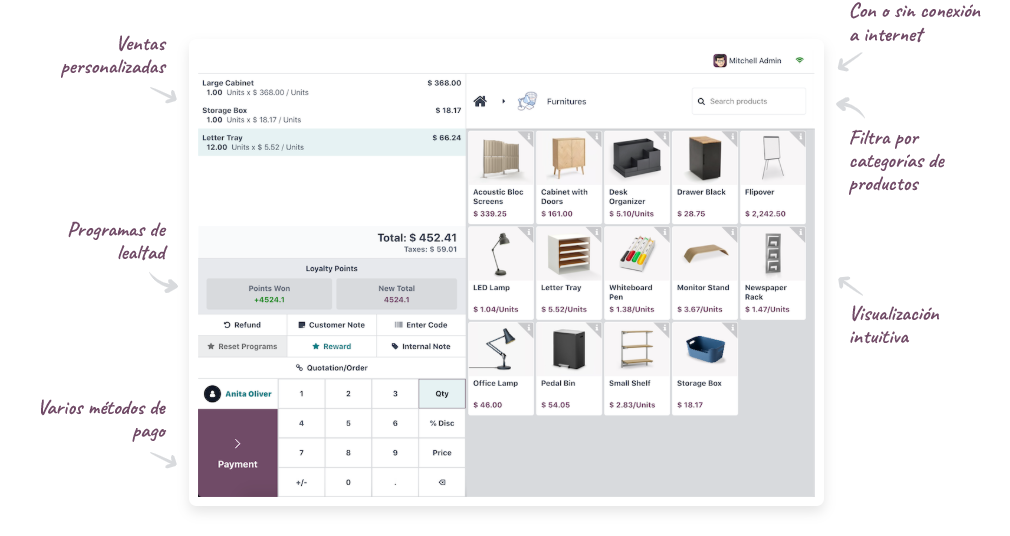Viewport: 1010px width, 536px height.
Task: Click the Mitchell Admin user avatar
Action: 719,61
